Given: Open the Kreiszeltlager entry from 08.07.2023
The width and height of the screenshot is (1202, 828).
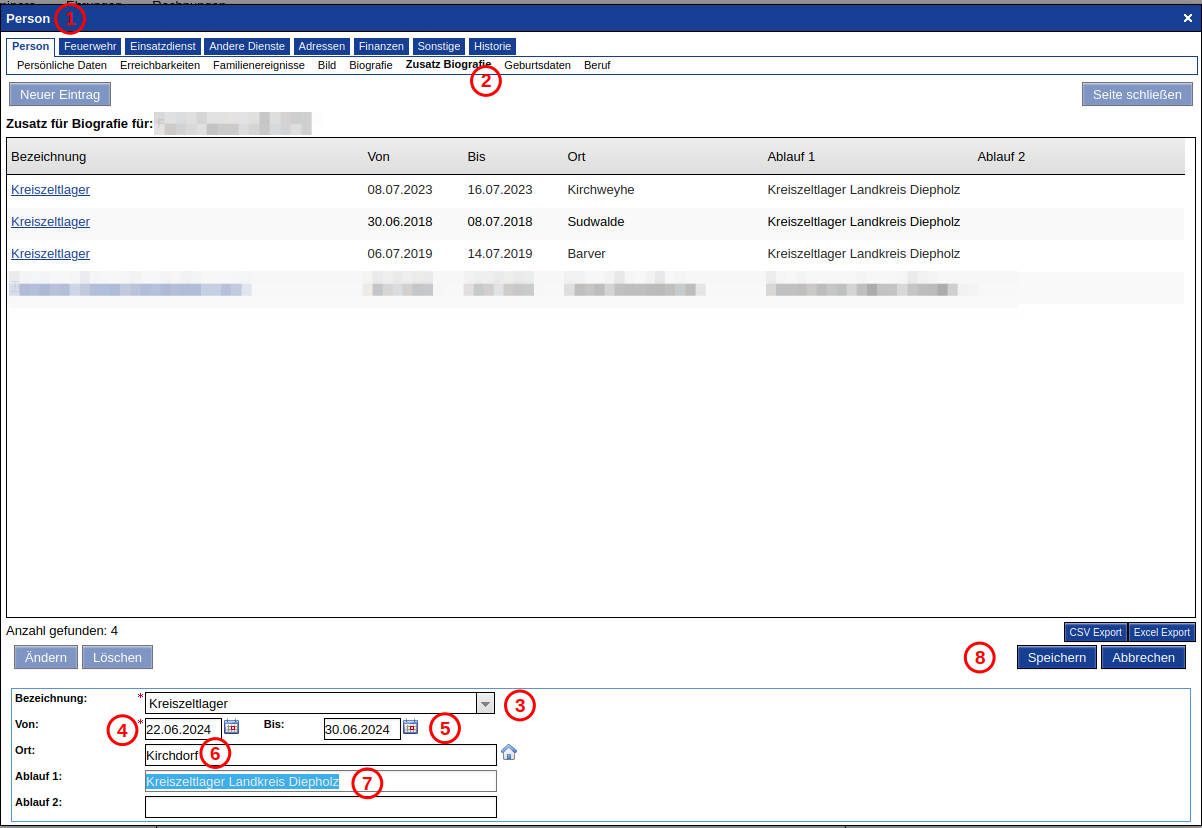Looking at the screenshot, I should point(50,189).
